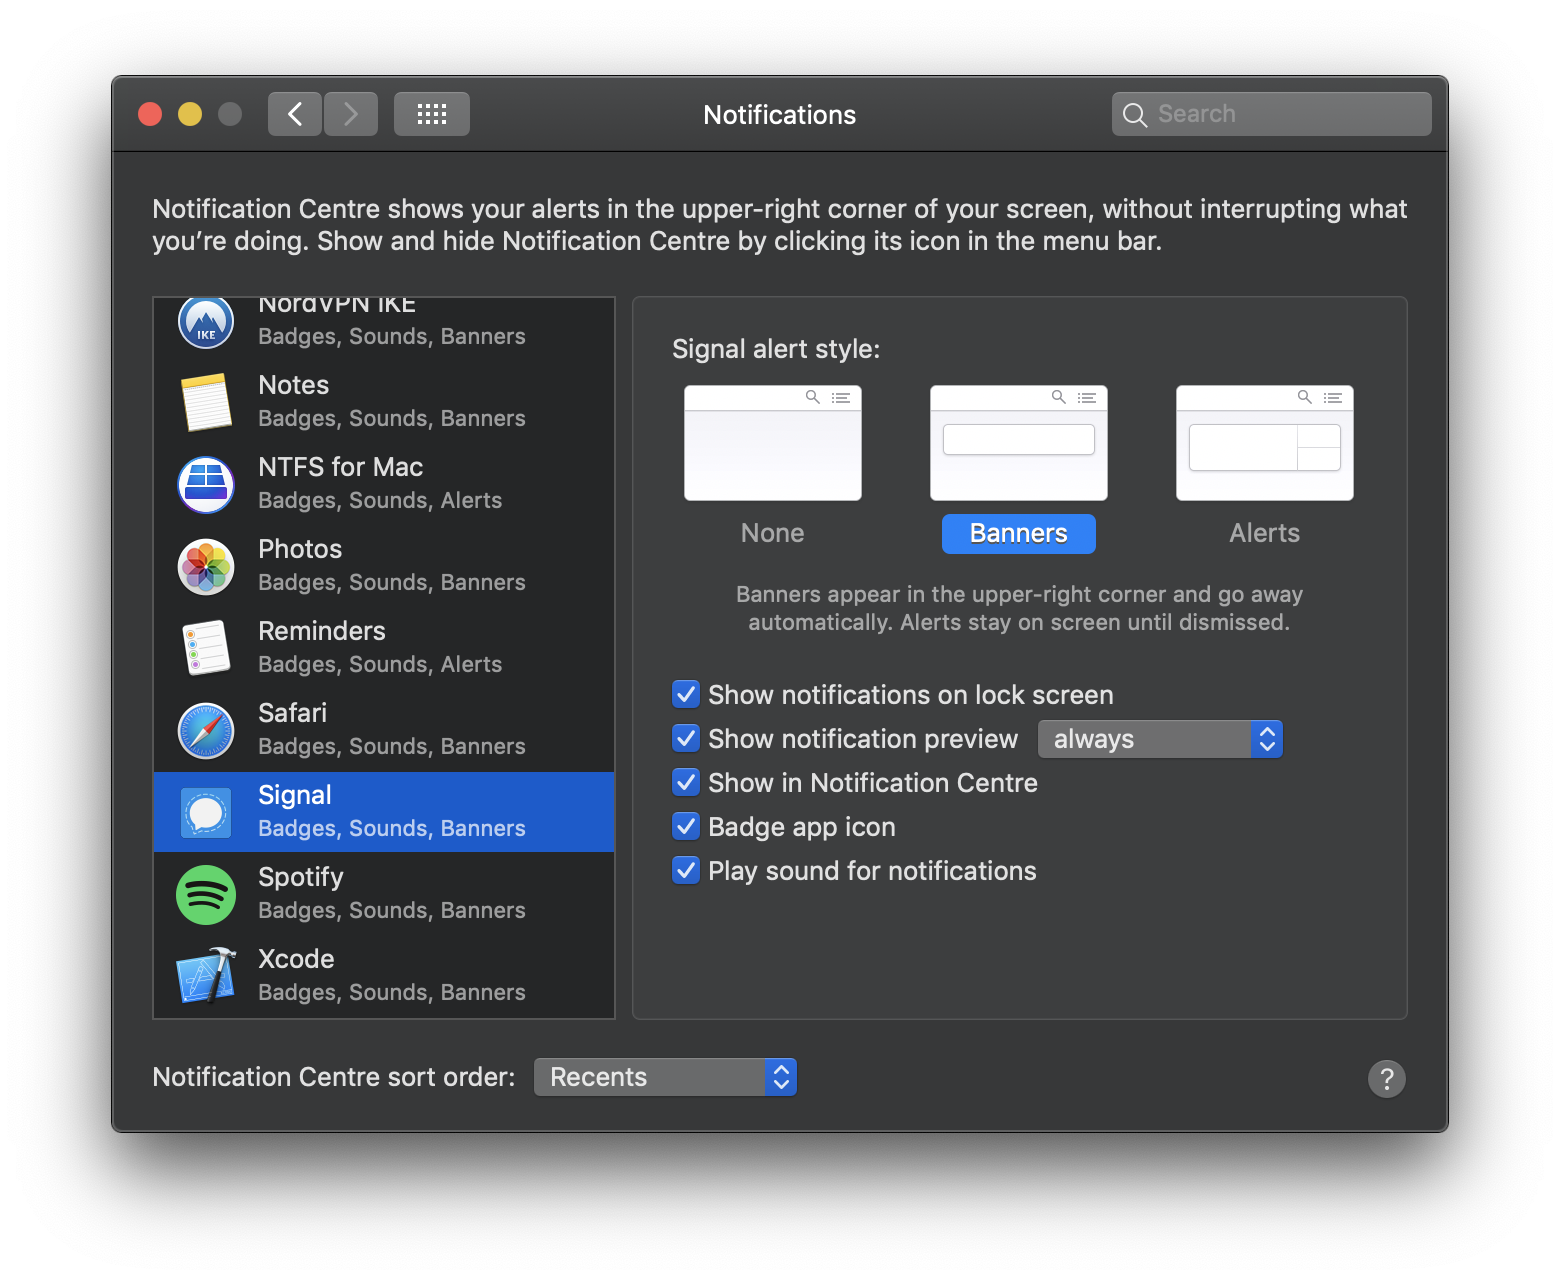
Task: Select Xcode in the app list
Action: (x=384, y=976)
